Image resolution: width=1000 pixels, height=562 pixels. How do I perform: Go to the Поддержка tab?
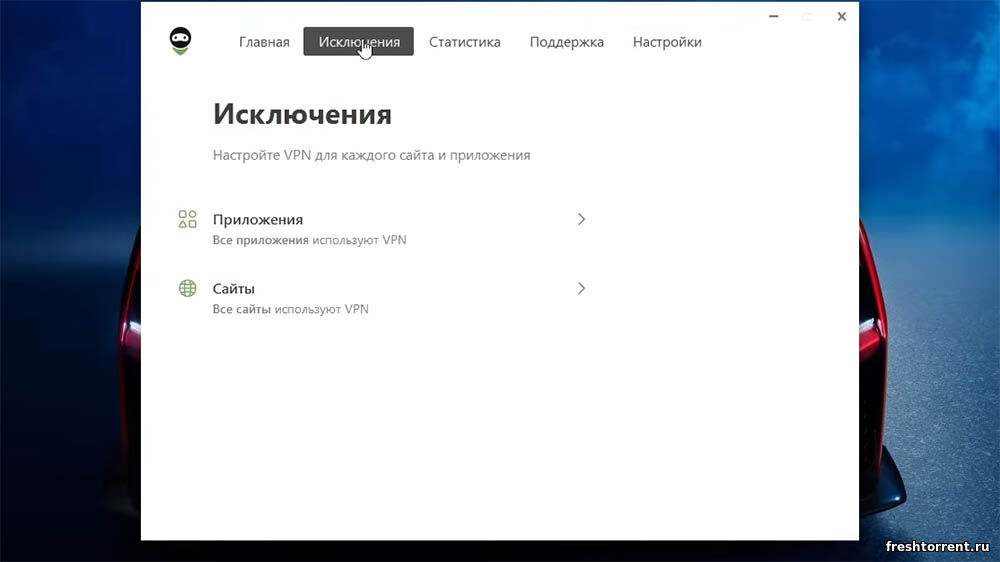coord(566,42)
